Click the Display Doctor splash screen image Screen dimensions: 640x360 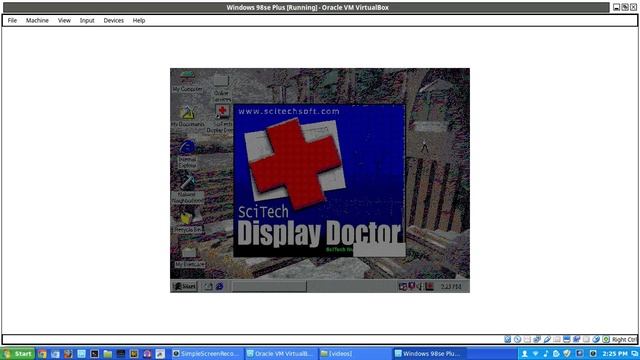point(319,180)
